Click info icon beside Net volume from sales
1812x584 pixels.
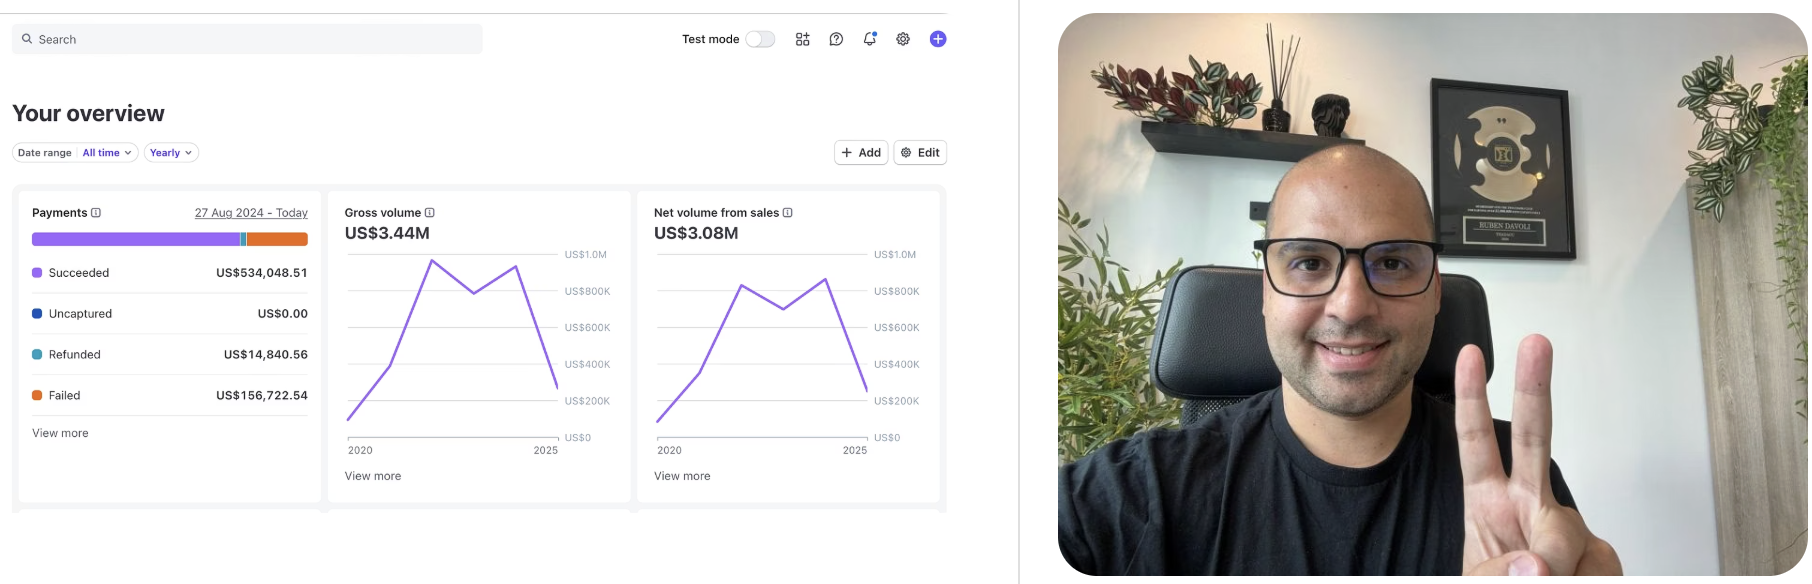click(788, 213)
